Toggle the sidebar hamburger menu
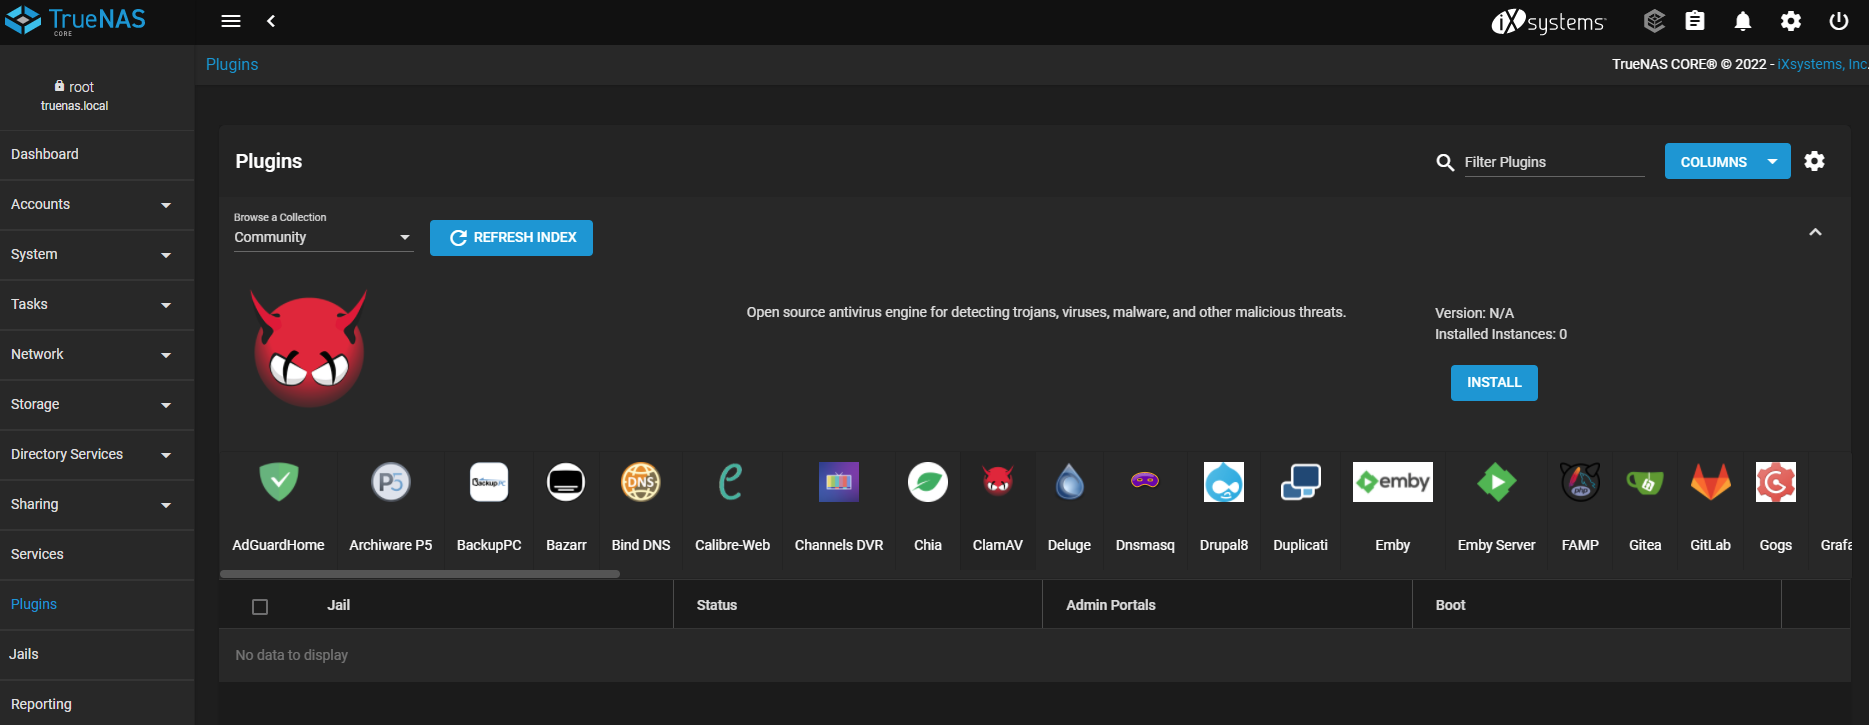 [231, 21]
